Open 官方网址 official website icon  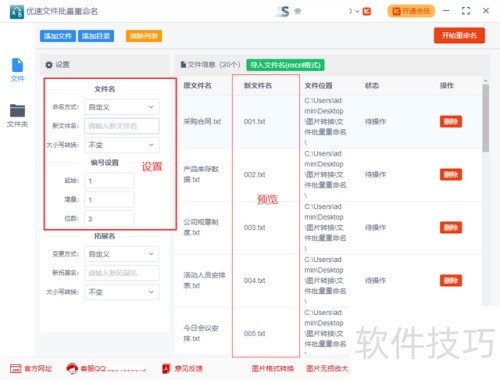[x=16, y=368]
